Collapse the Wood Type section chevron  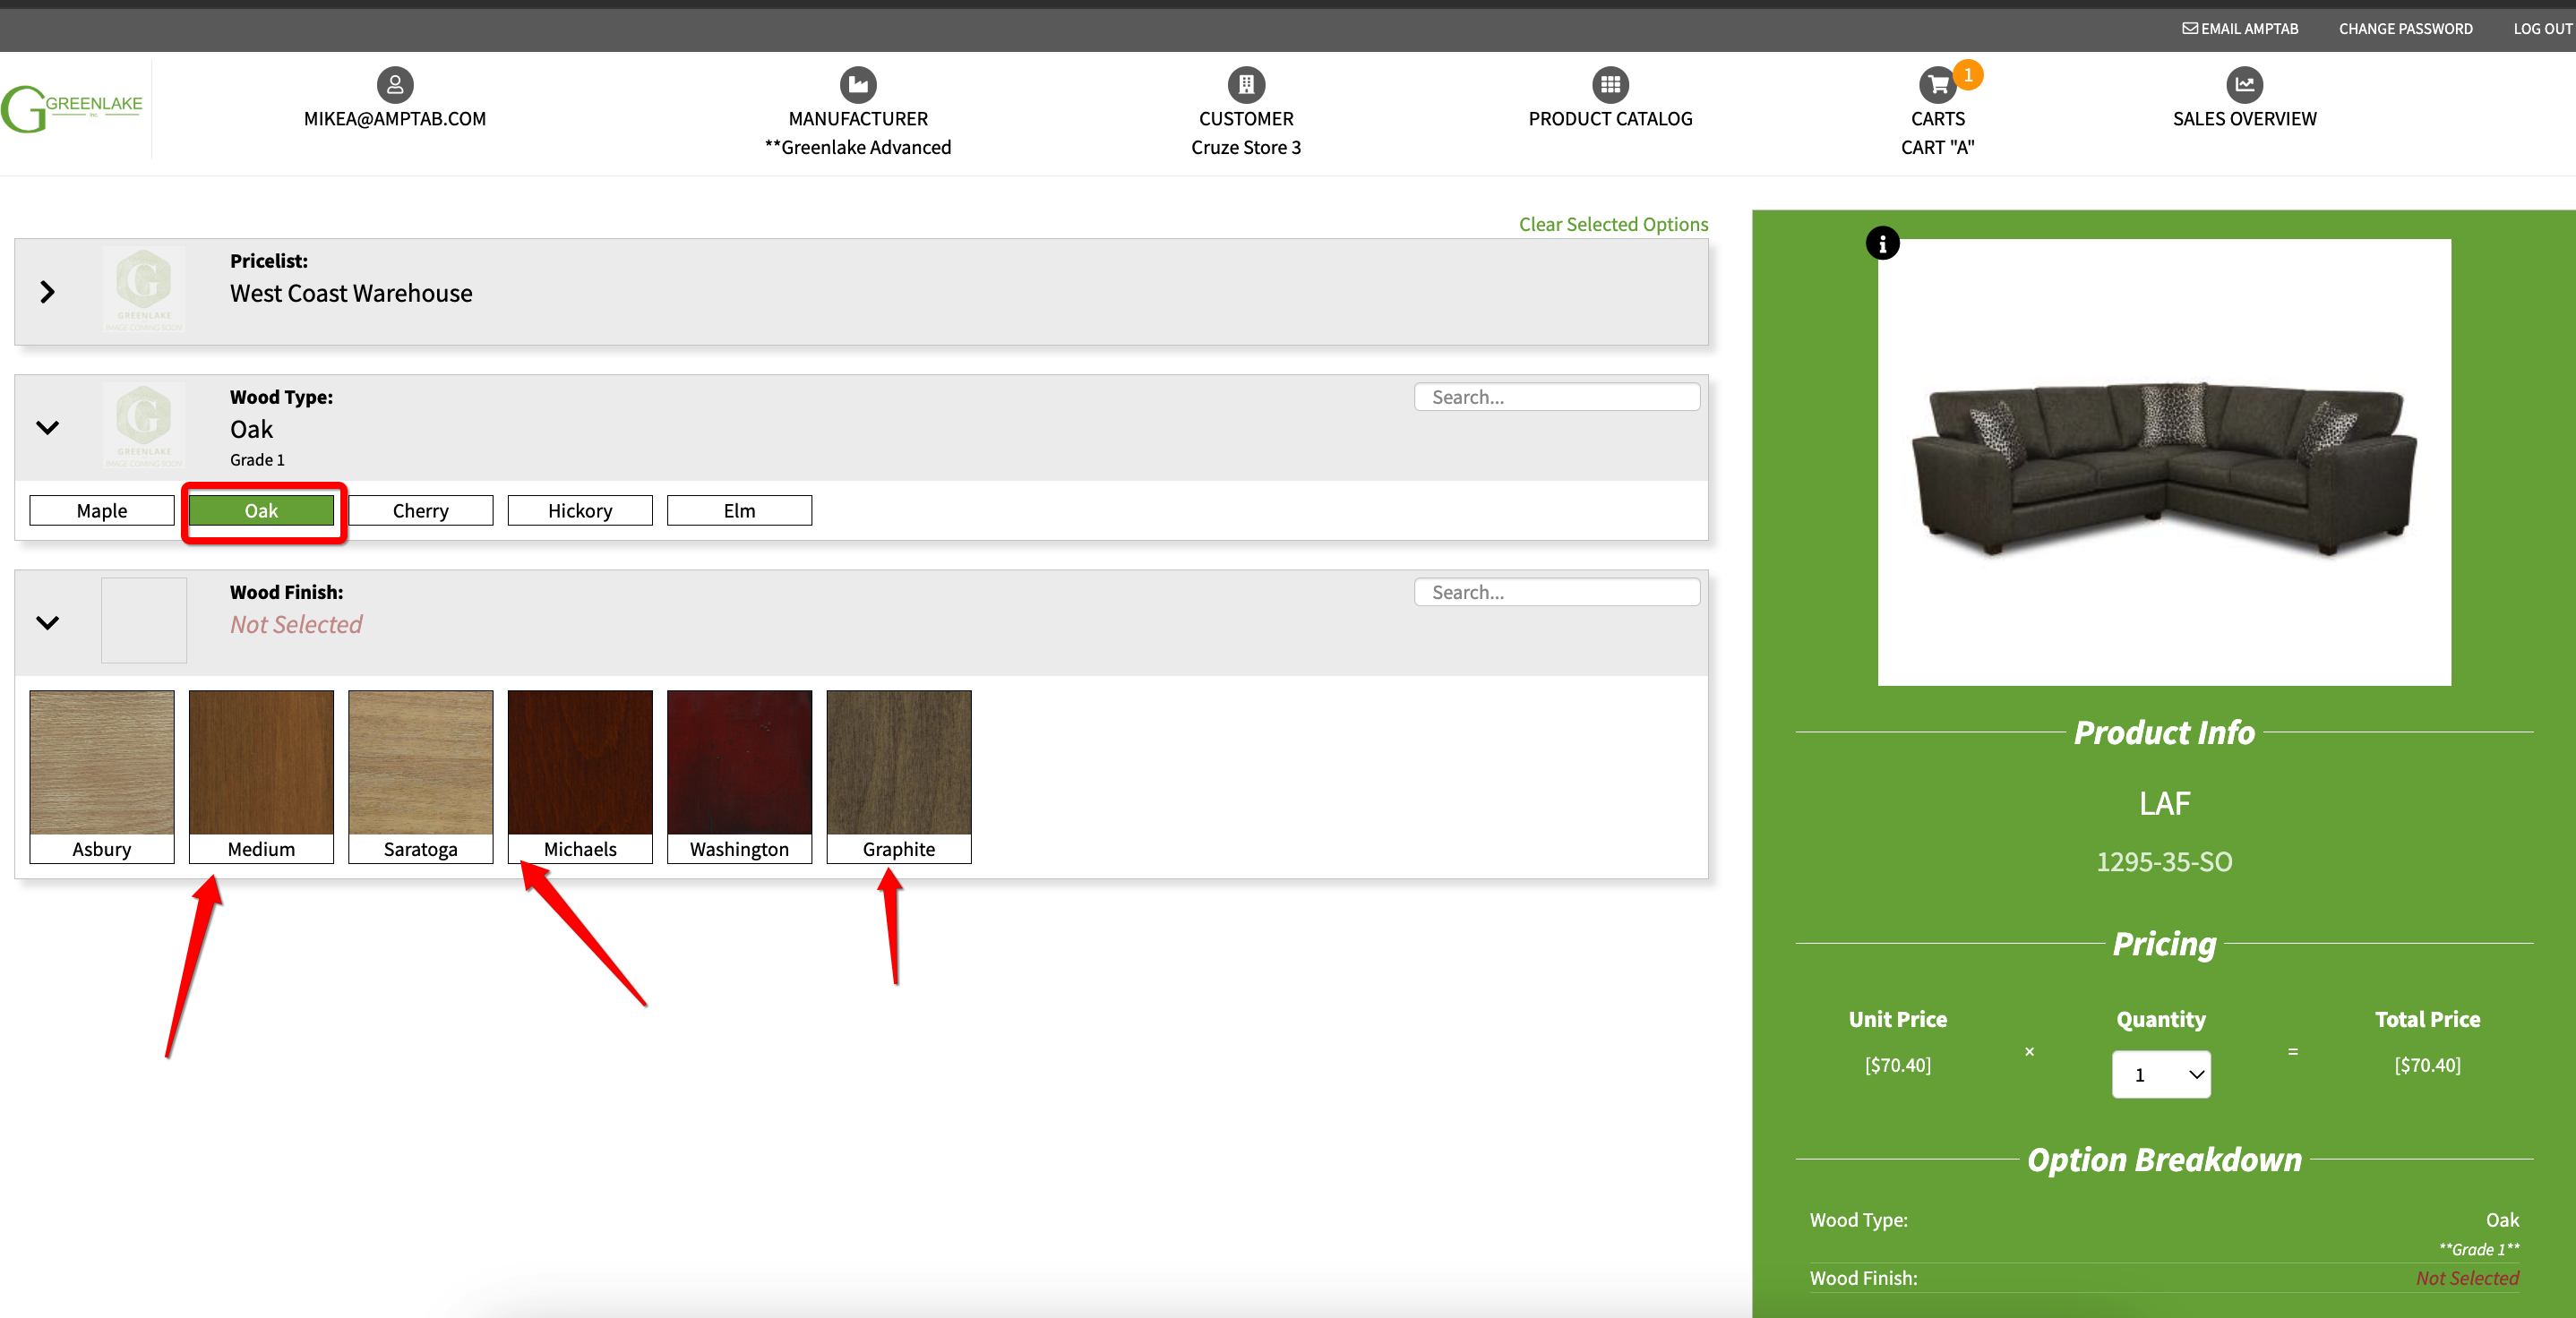click(47, 428)
